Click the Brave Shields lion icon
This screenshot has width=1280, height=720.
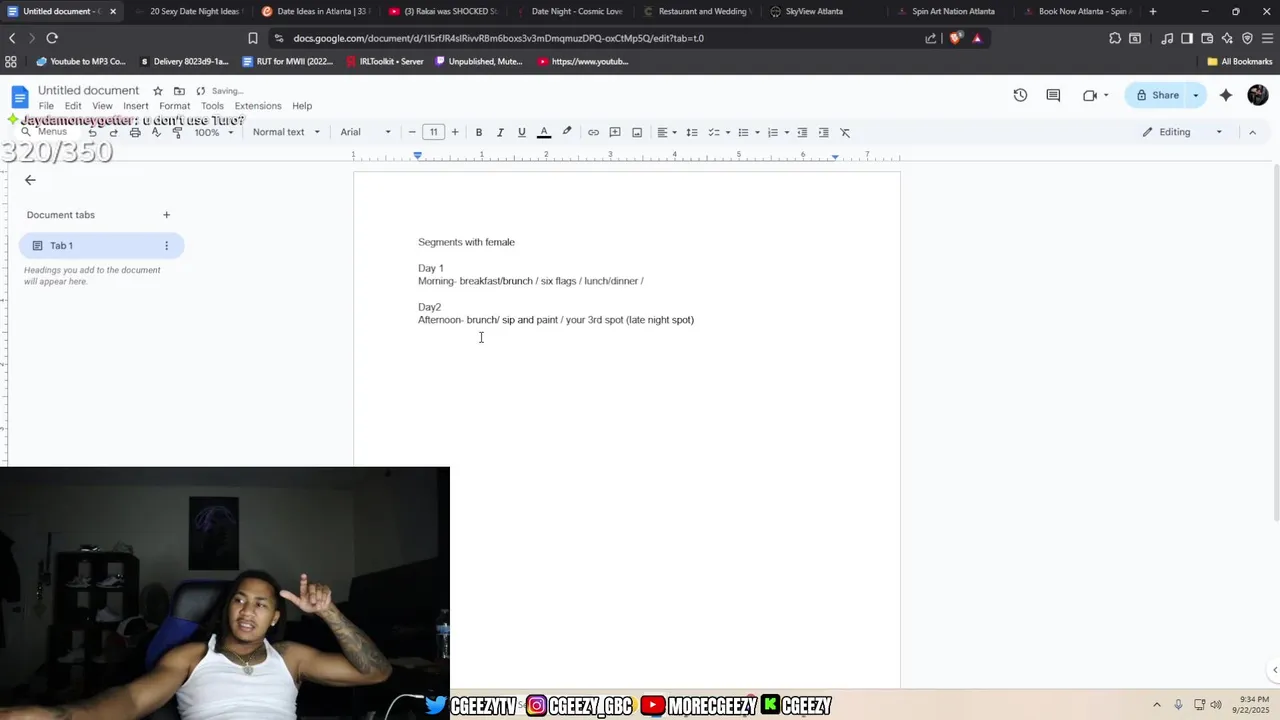point(956,38)
